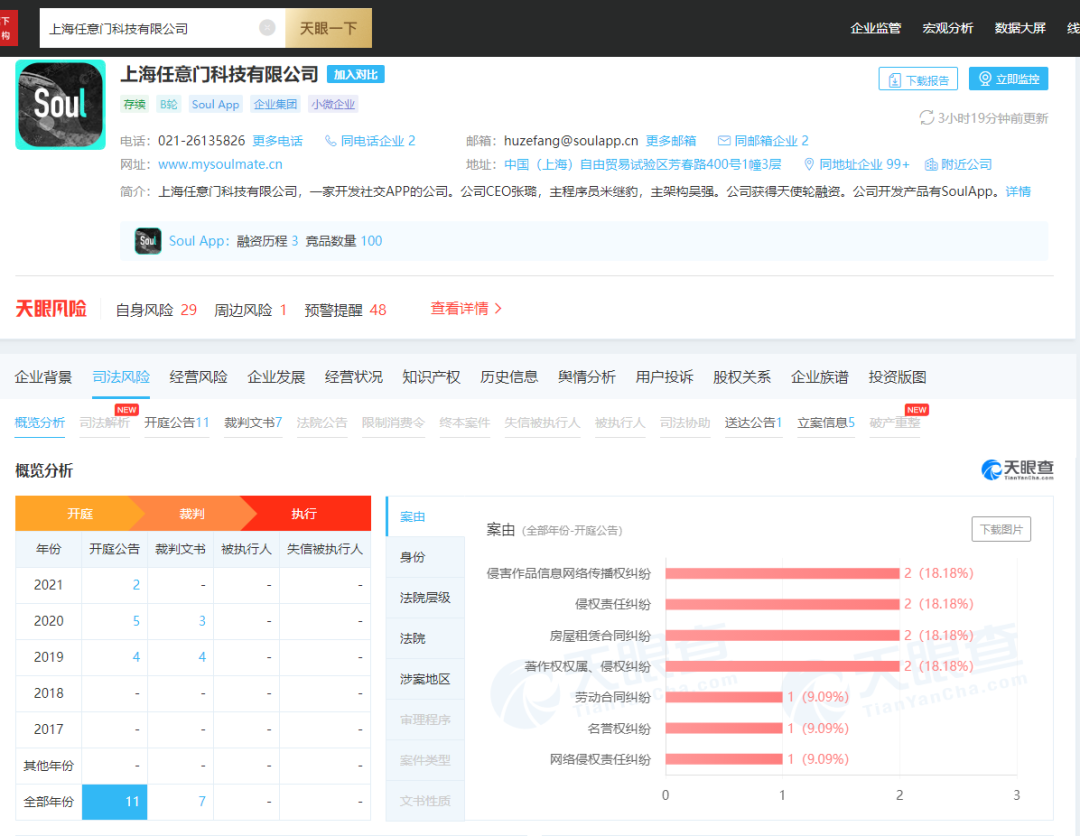Open the Soul company logo image
Image resolution: width=1080 pixels, height=836 pixels.
[61, 105]
